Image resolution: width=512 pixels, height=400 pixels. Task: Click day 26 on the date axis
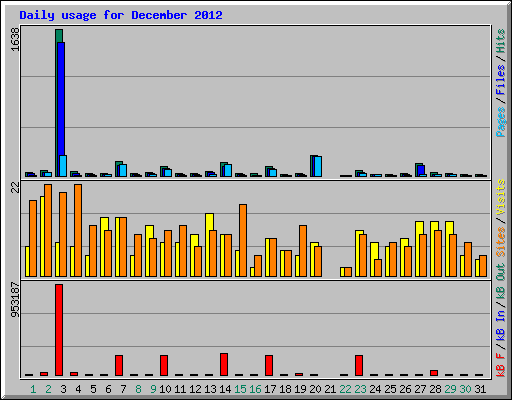click(x=405, y=389)
